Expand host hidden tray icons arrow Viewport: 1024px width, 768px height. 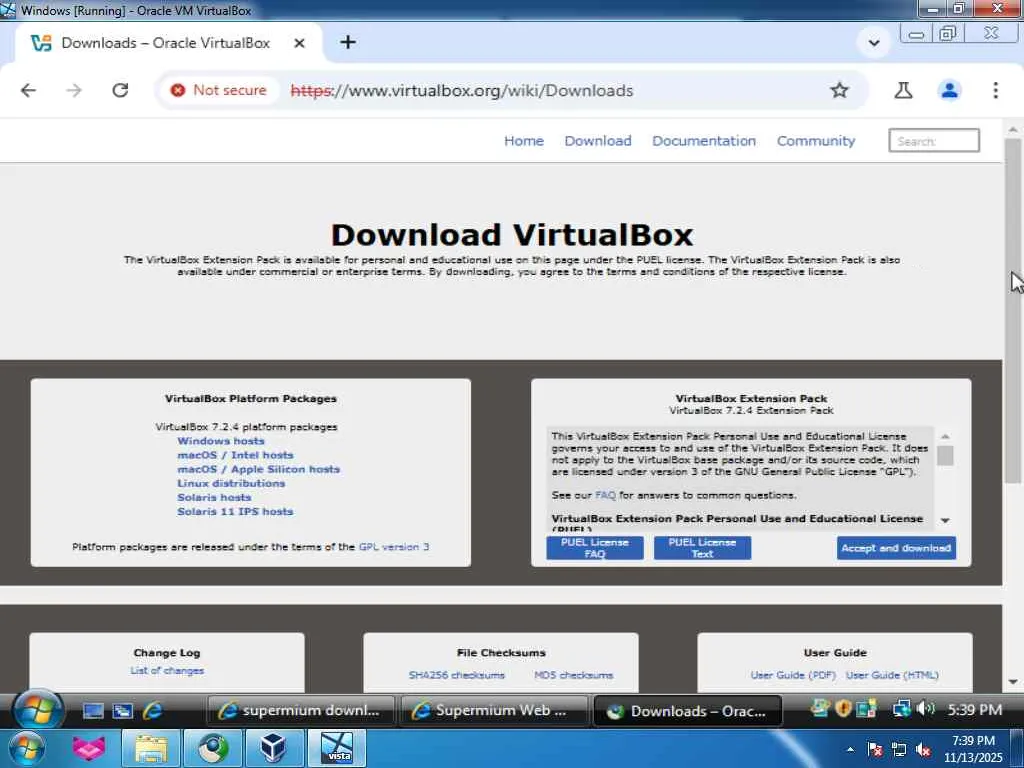pos(850,749)
